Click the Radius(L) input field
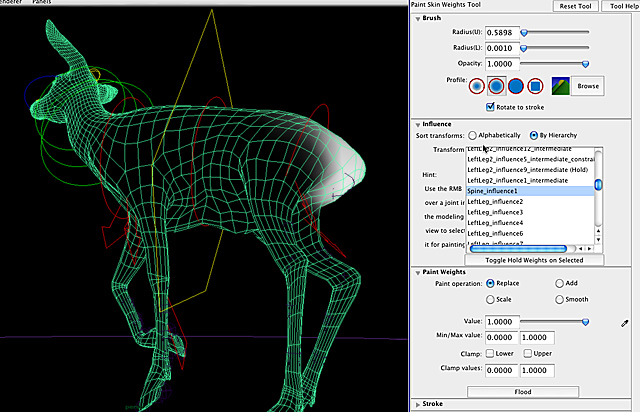640x412 pixels. click(502, 48)
